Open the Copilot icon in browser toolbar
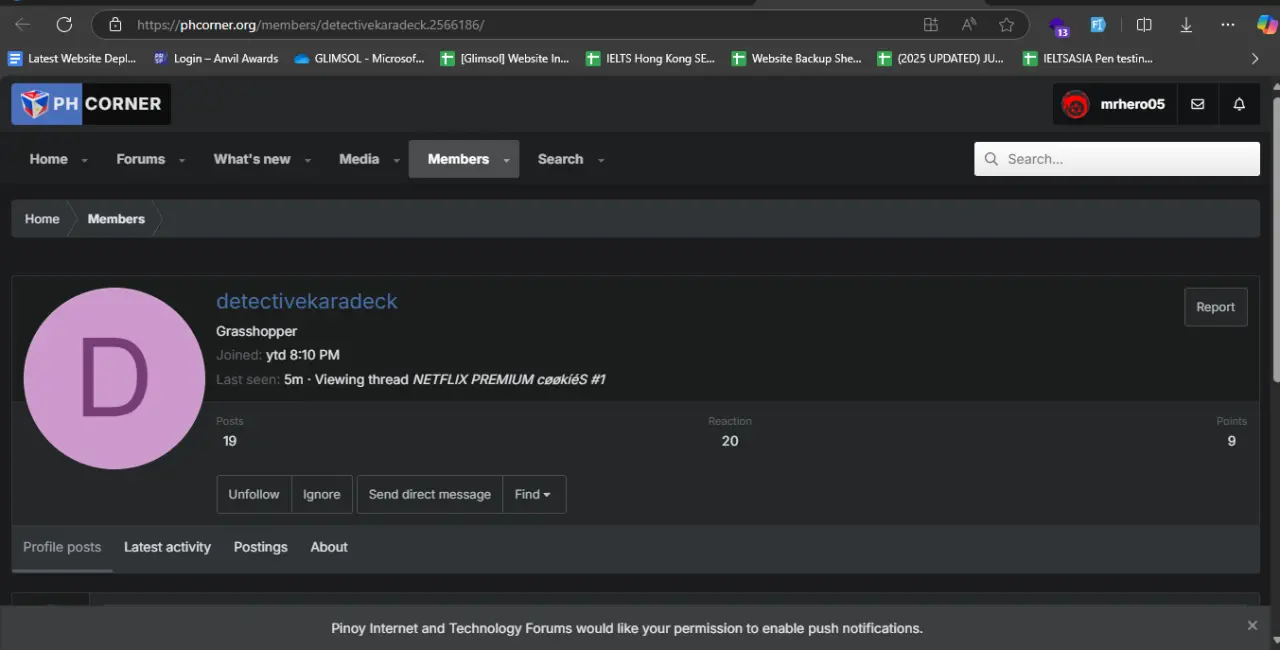 tap(1267, 25)
